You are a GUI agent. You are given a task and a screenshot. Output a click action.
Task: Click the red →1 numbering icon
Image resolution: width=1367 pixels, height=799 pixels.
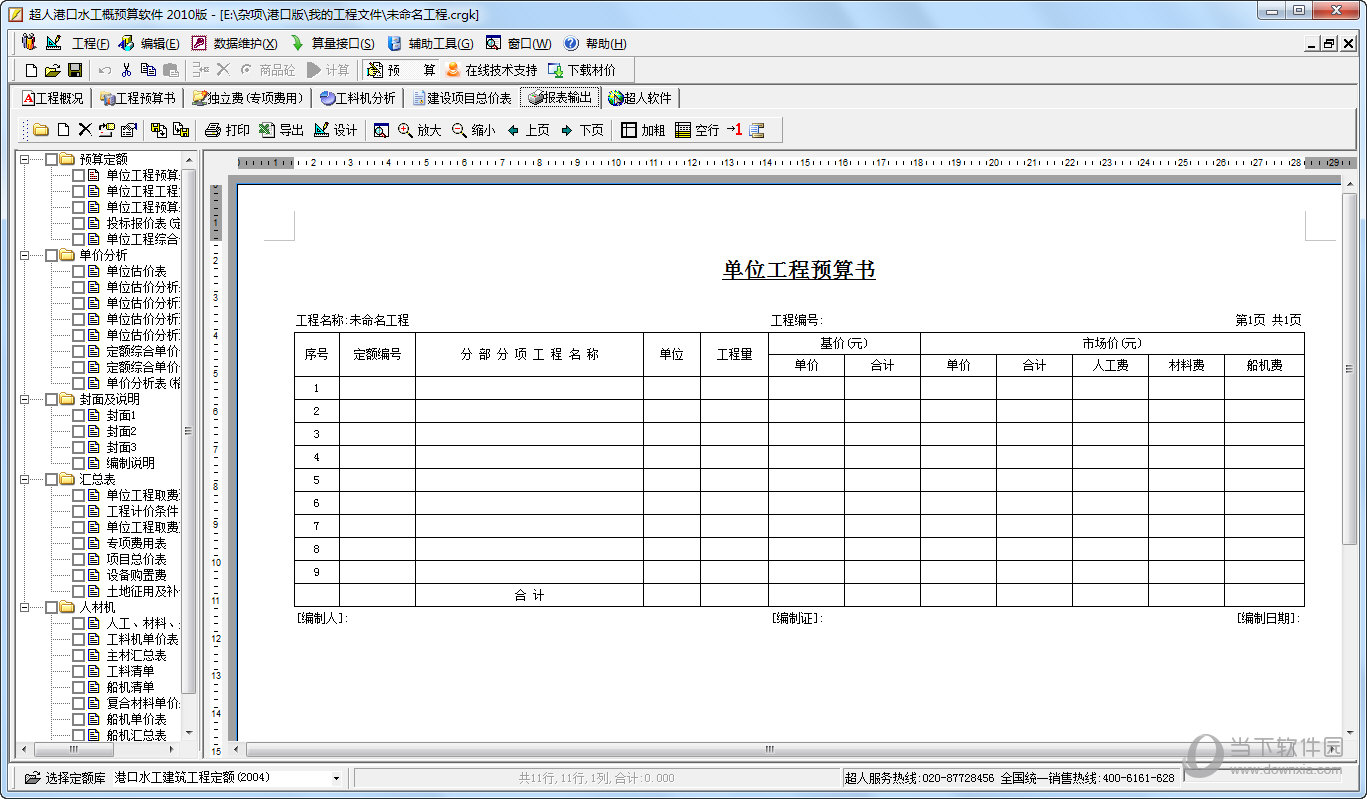[x=735, y=130]
